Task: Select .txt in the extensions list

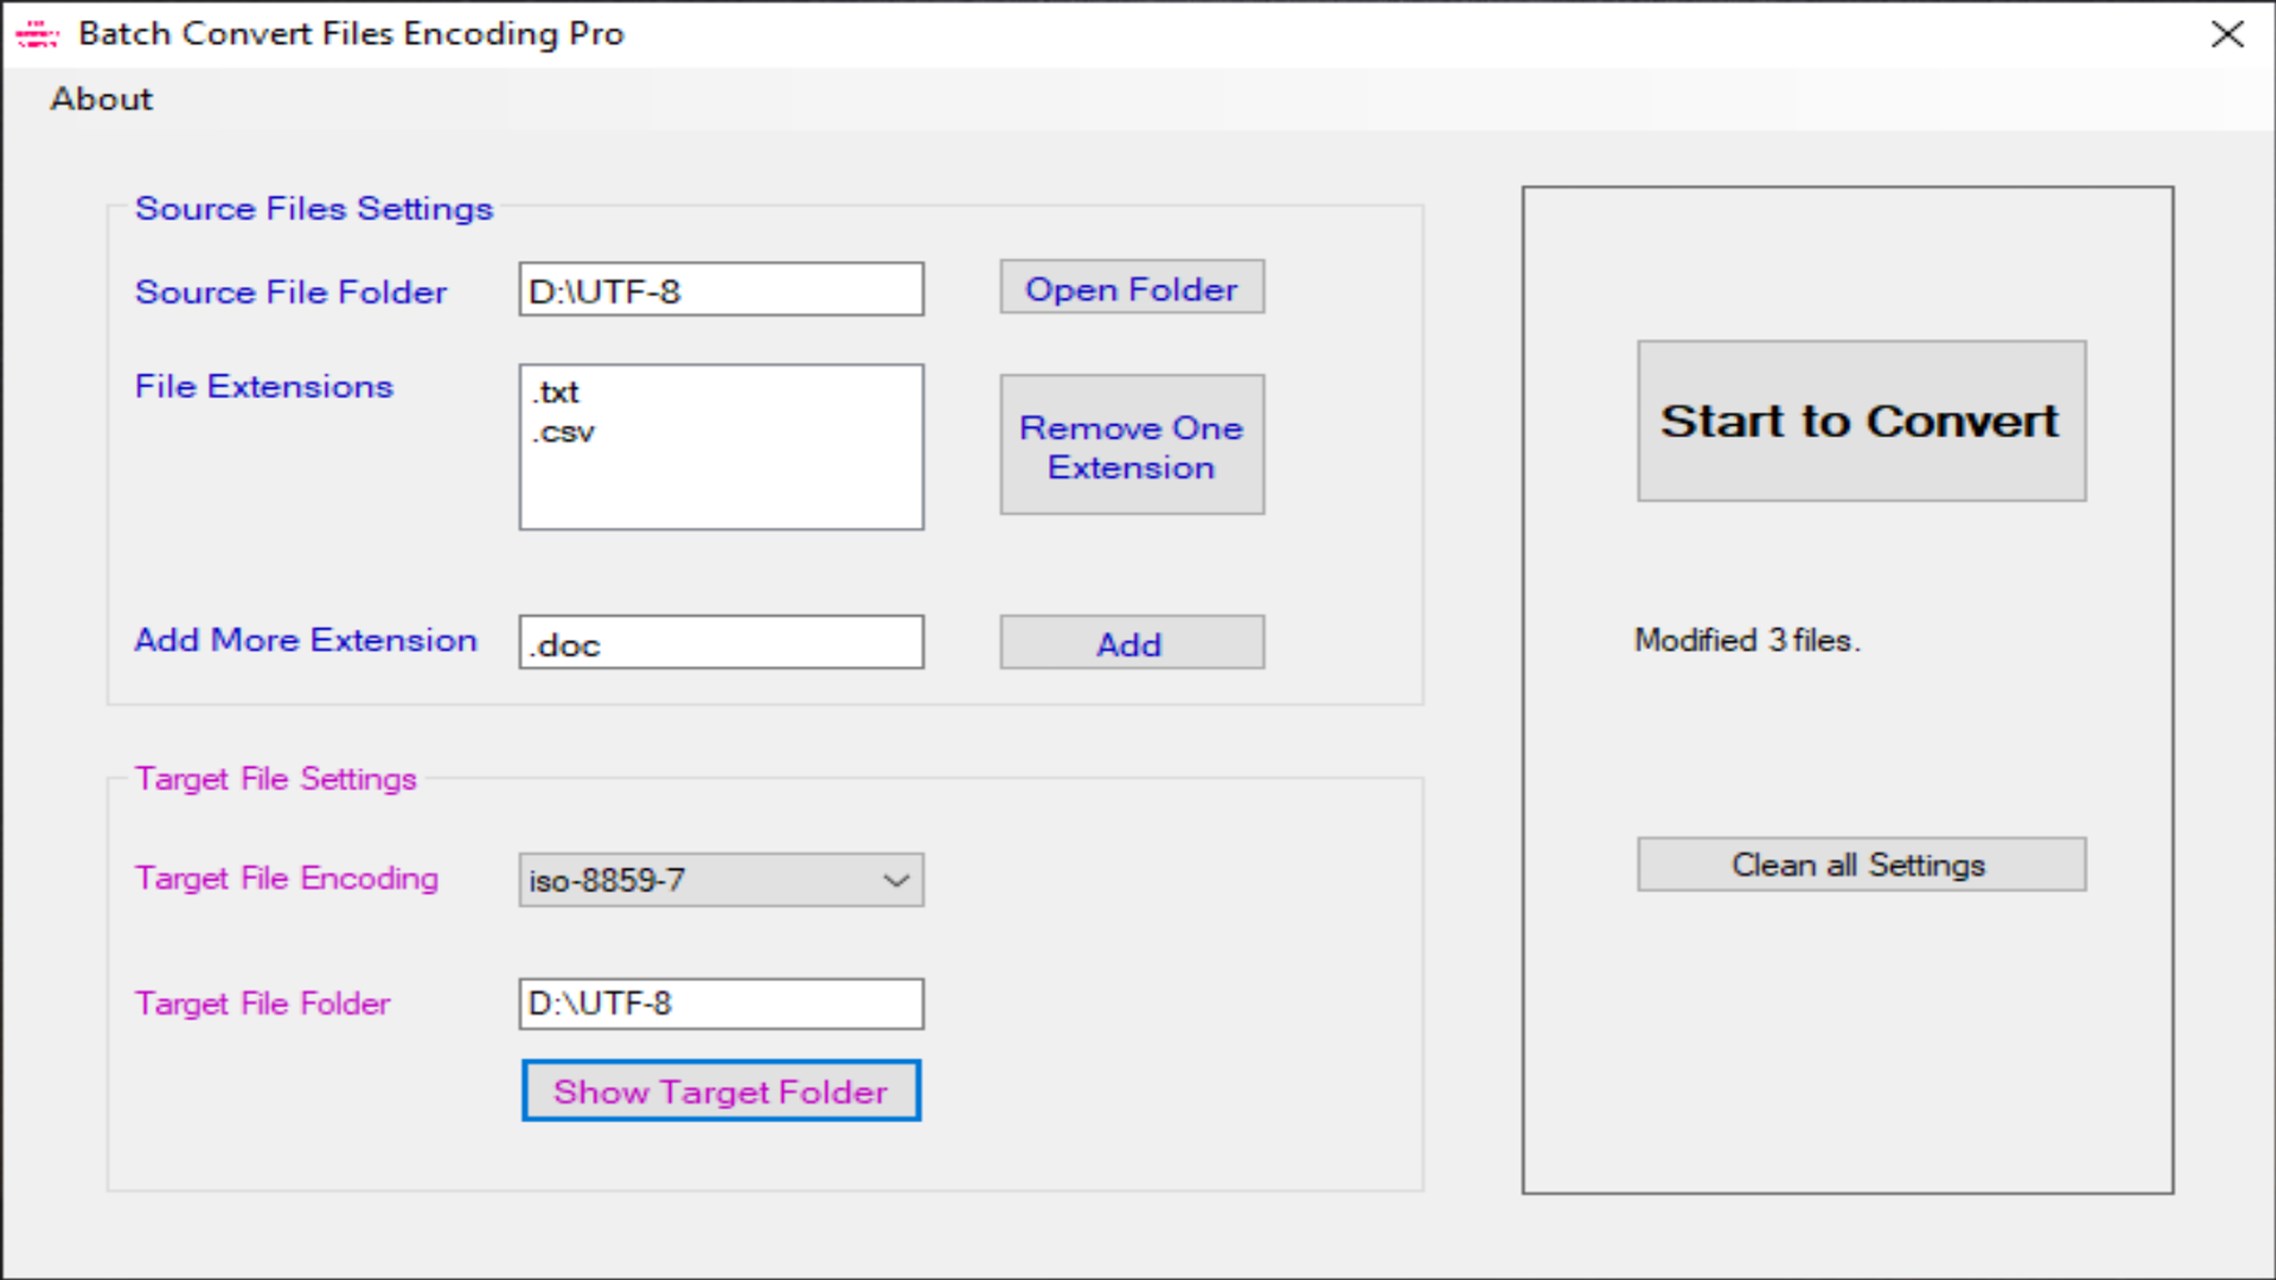Action: (556, 392)
